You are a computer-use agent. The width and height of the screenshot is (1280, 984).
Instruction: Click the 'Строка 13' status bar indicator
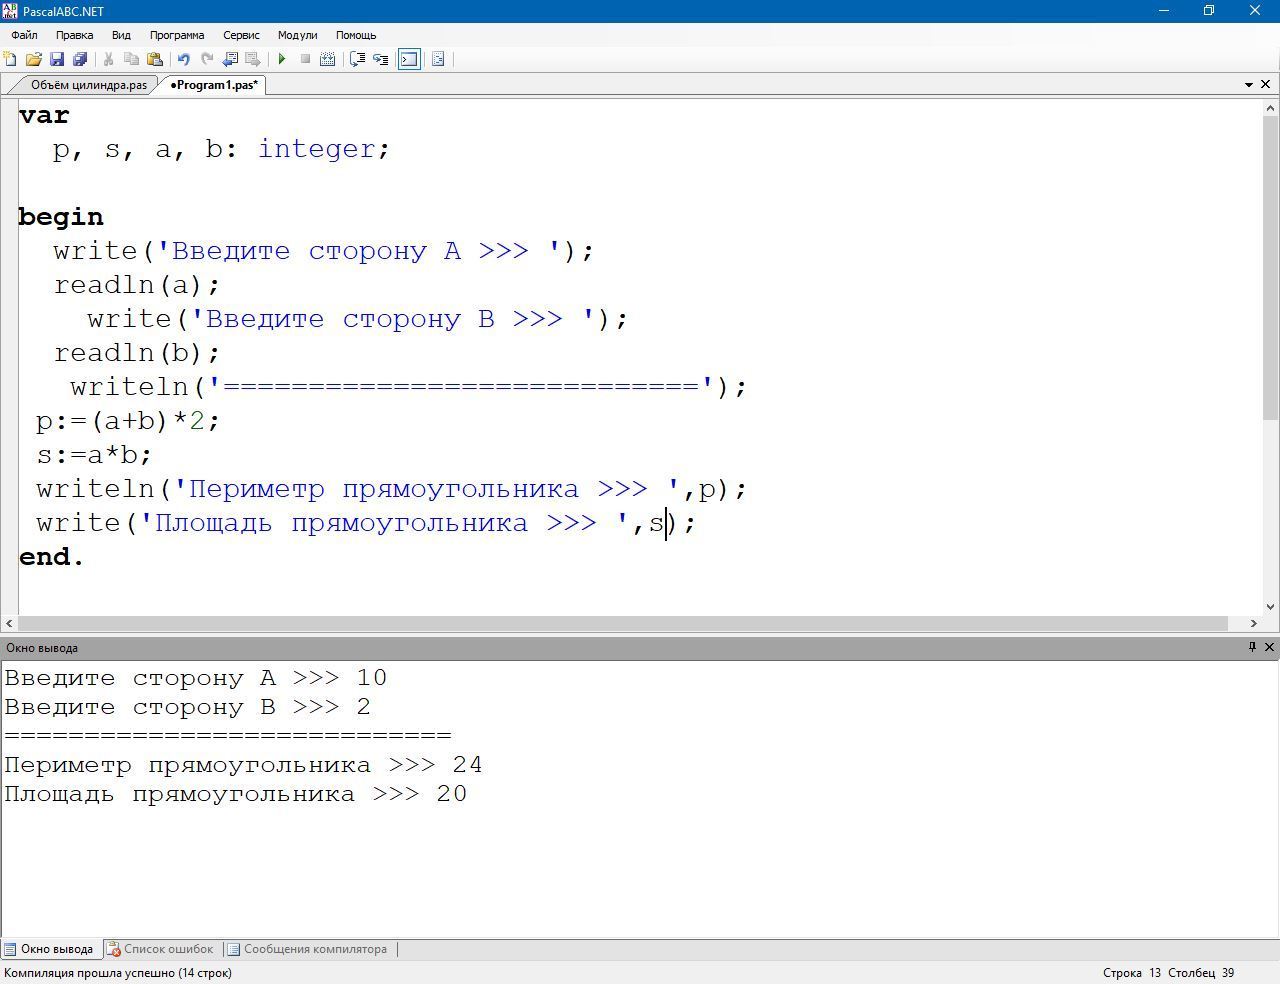coord(1132,973)
